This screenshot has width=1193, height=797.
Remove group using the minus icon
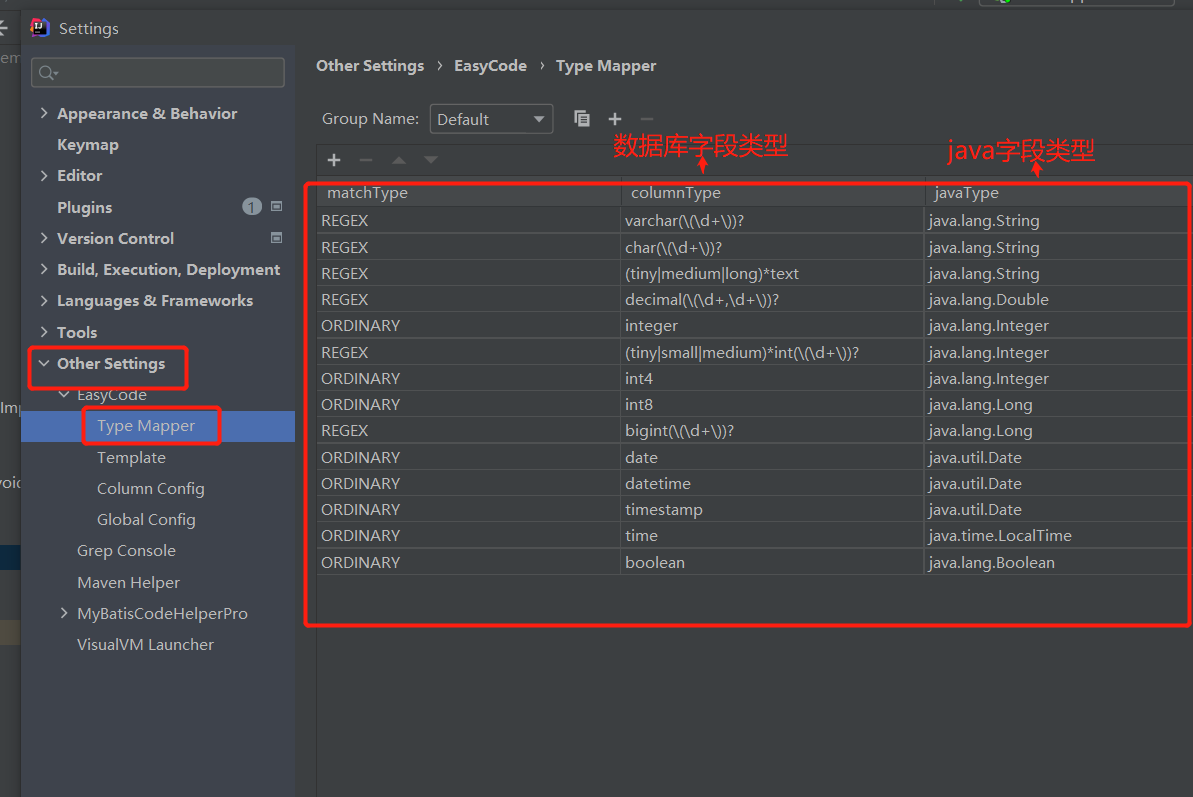[x=647, y=119]
